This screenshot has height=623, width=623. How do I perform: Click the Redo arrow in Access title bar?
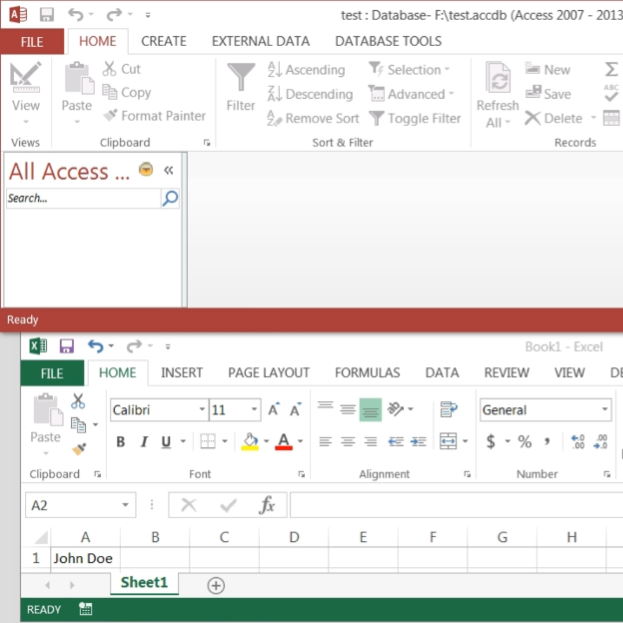(x=114, y=15)
